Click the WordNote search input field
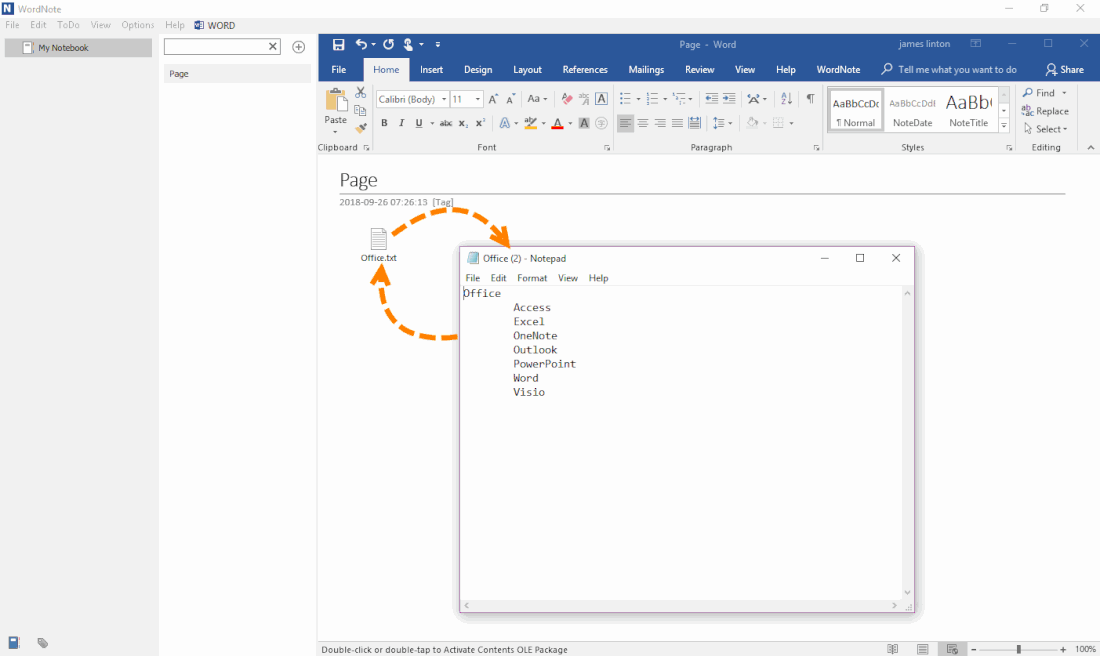This screenshot has height=656, width=1100. tap(215, 46)
